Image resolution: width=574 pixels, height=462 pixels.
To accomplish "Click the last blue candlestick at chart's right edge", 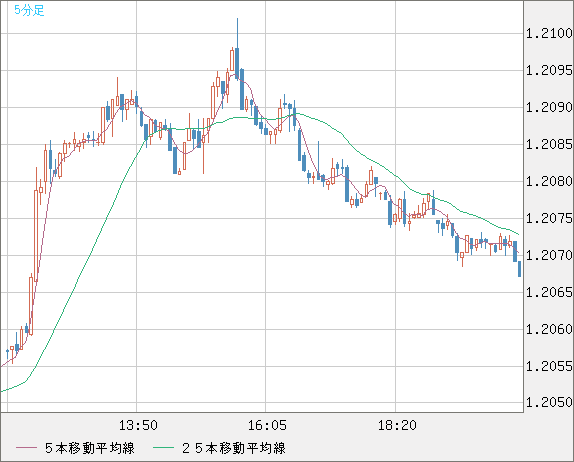I will pyautogui.click(x=519, y=269).
